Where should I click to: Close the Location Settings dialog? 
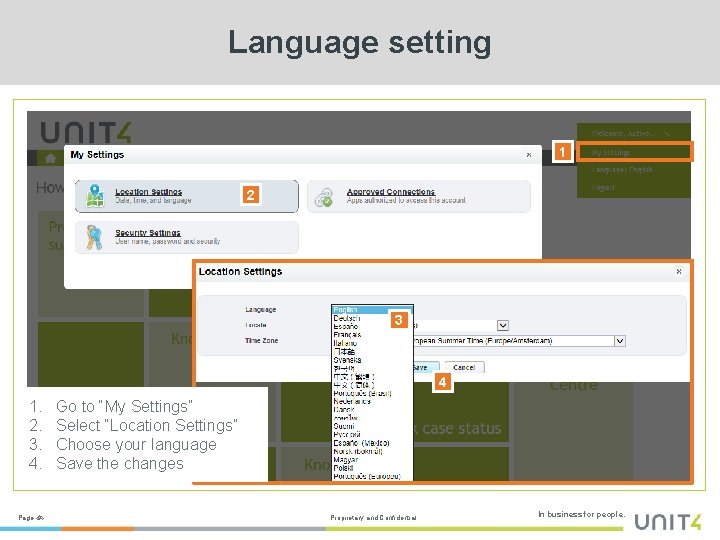click(x=679, y=271)
